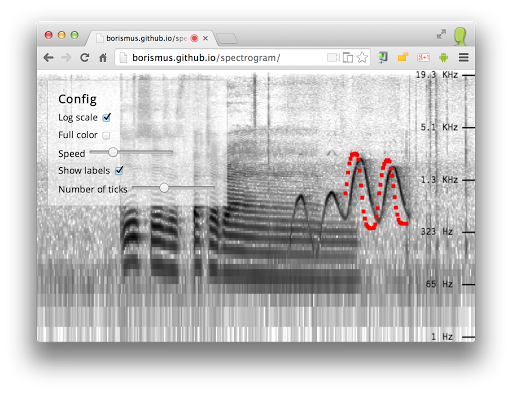The width and height of the screenshot is (512, 393).
Task: Click the forward navigation arrow
Action: pos(66,58)
